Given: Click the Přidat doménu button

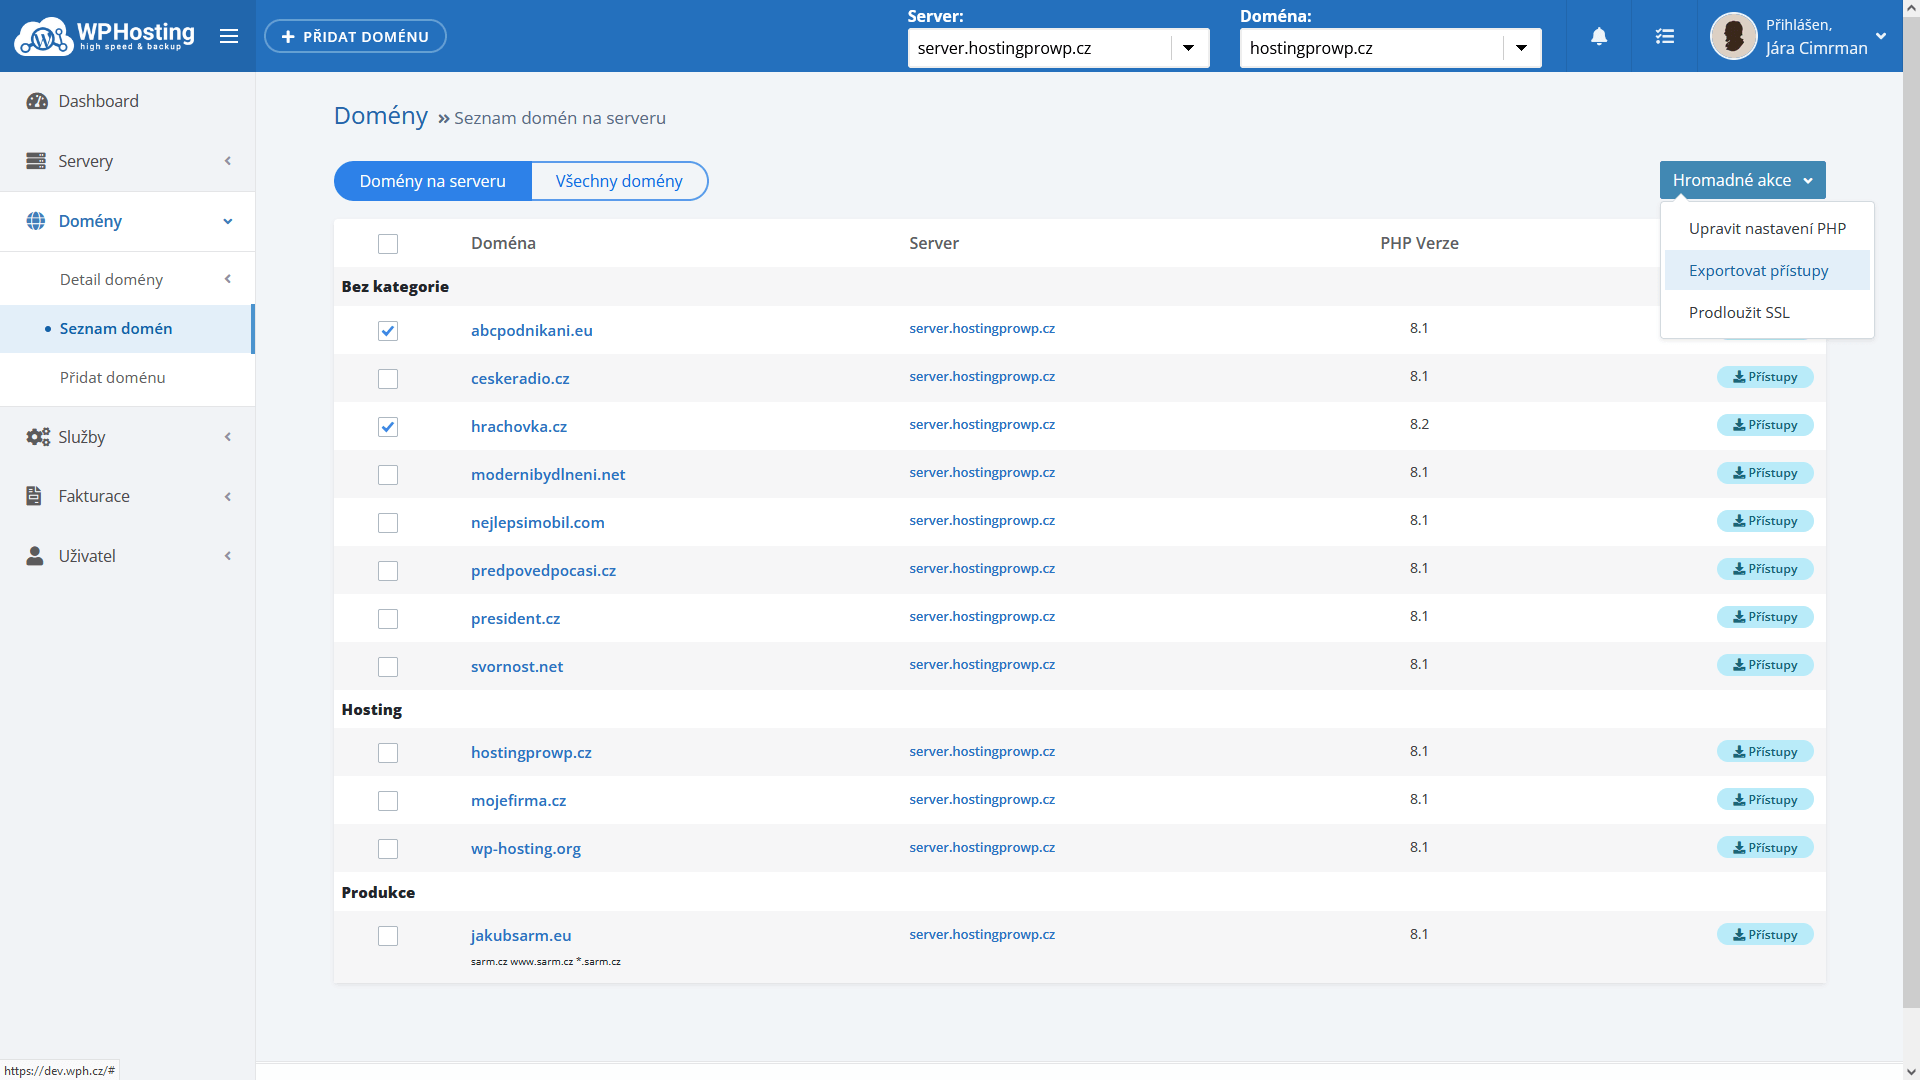Looking at the screenshot, I should click(x=355, y=37).
